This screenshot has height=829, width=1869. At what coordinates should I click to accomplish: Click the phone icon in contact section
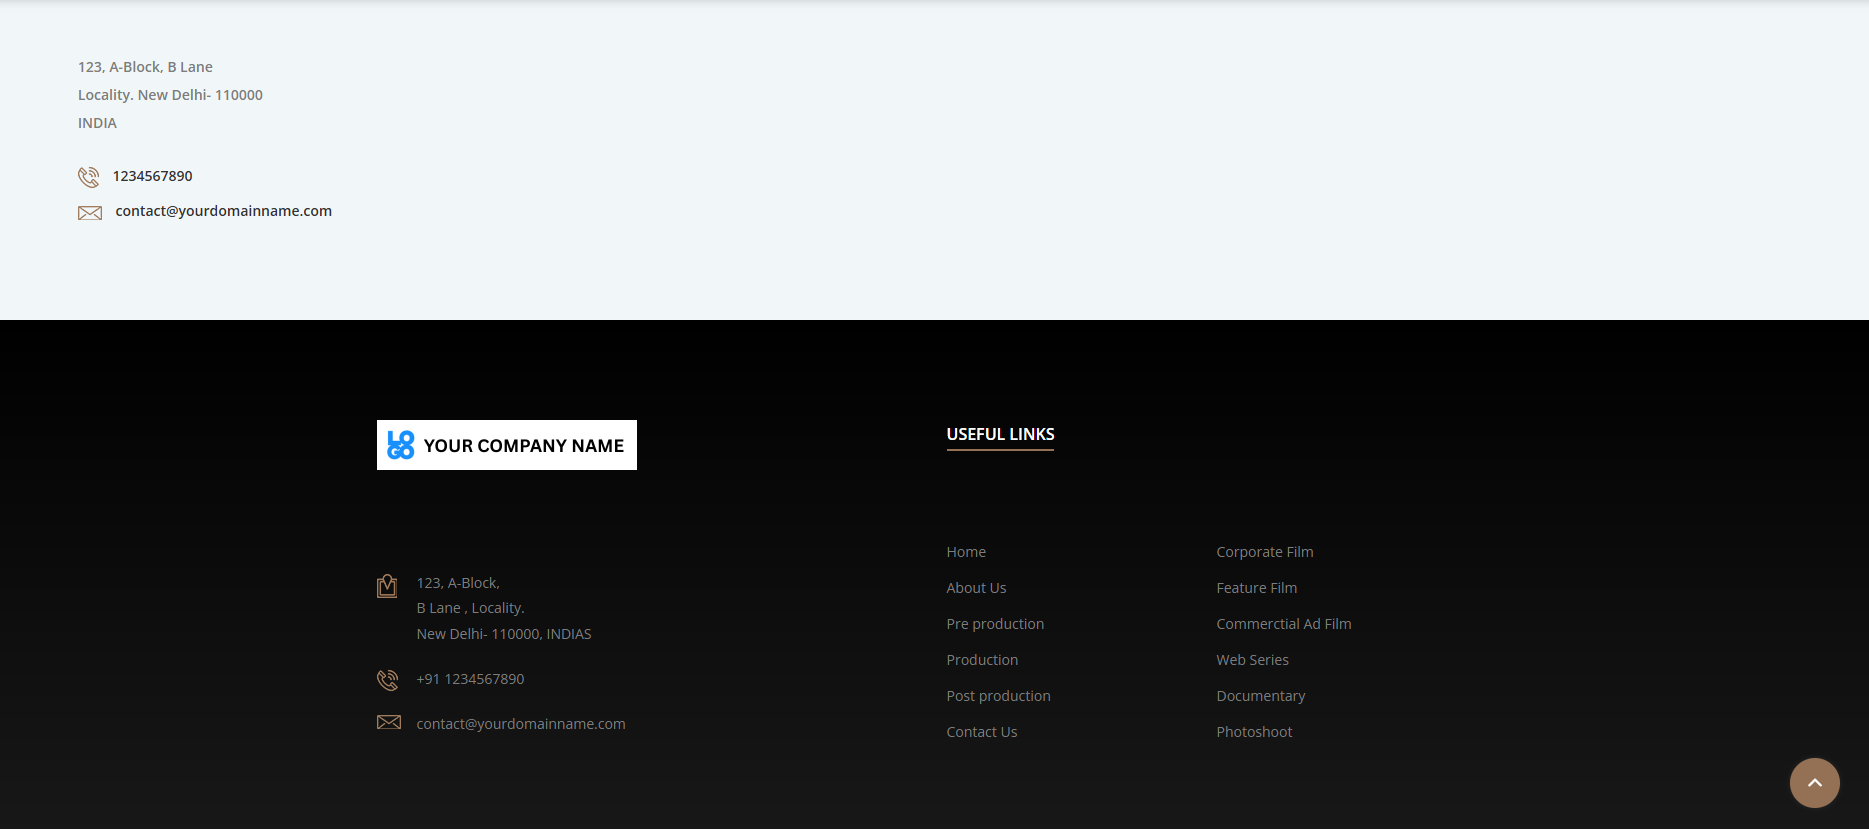coord(89,177)
